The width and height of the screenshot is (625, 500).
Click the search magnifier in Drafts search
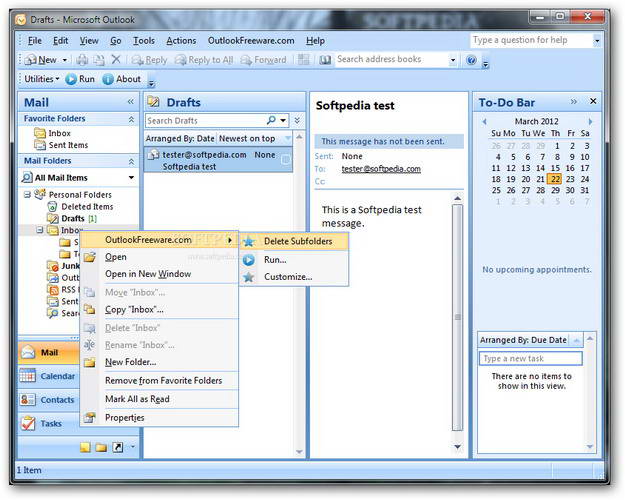click(271, 120)
